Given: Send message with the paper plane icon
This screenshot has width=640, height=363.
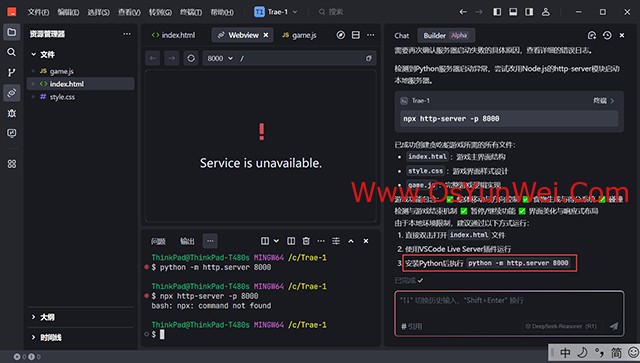Looking at the screenshot, I should click(614, 326).
